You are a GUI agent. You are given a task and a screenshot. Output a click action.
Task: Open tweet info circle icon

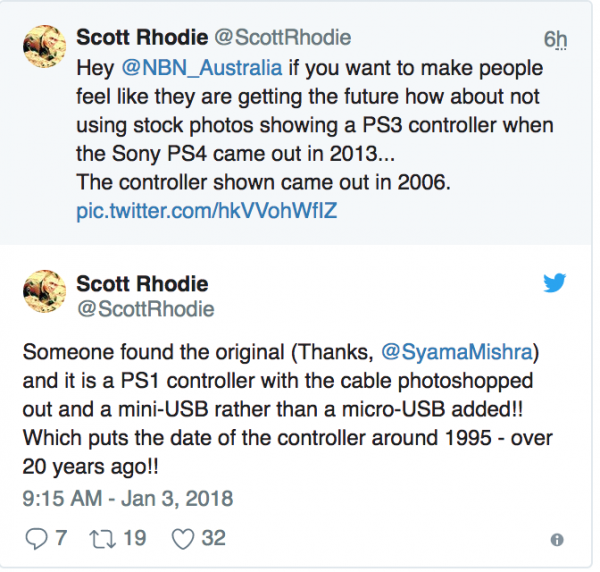(556, 539)
